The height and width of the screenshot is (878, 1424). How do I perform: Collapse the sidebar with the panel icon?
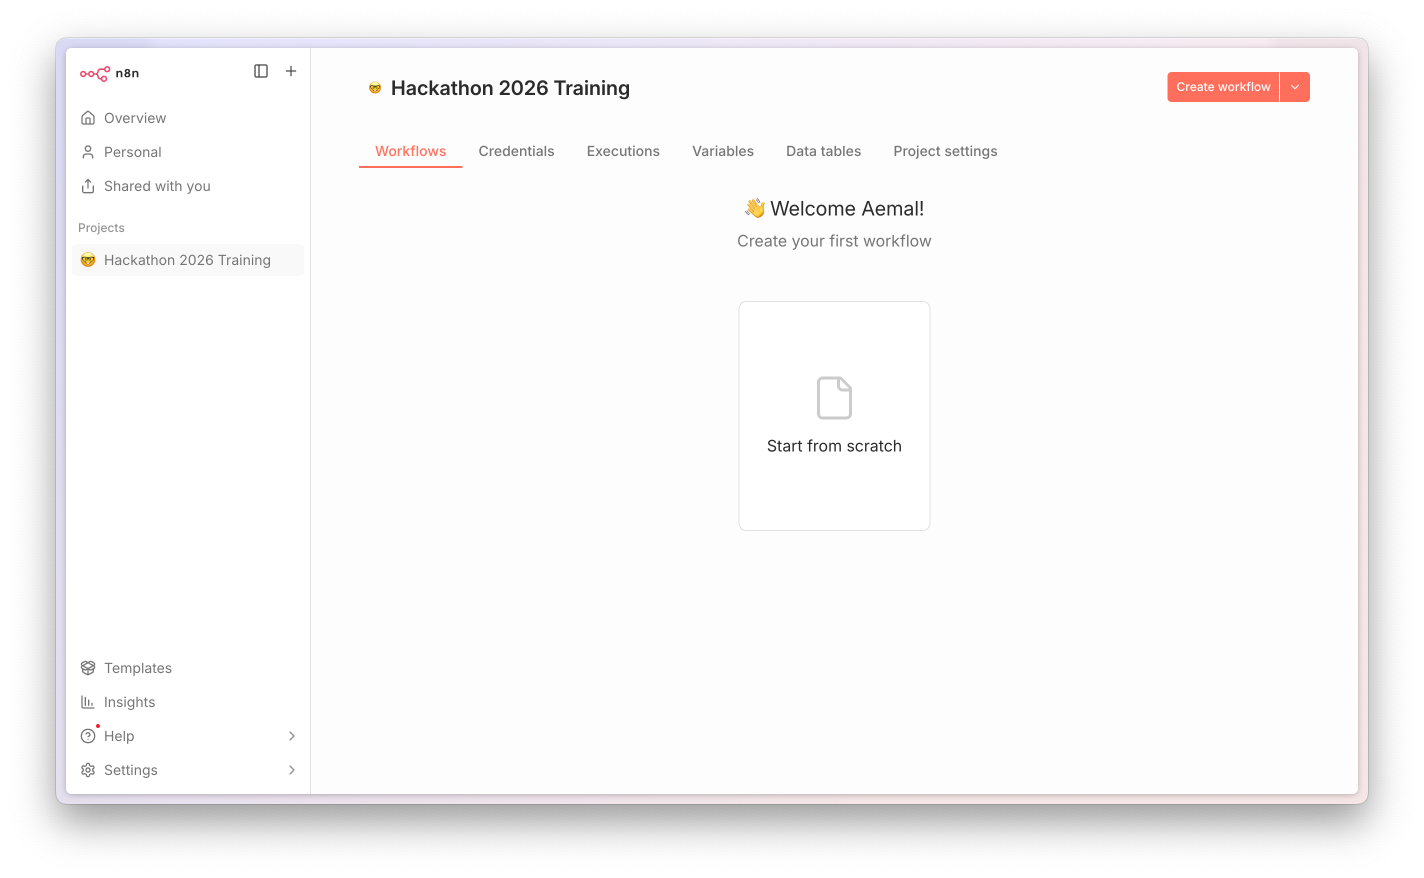pyautogui.click(x=261, y=71)
